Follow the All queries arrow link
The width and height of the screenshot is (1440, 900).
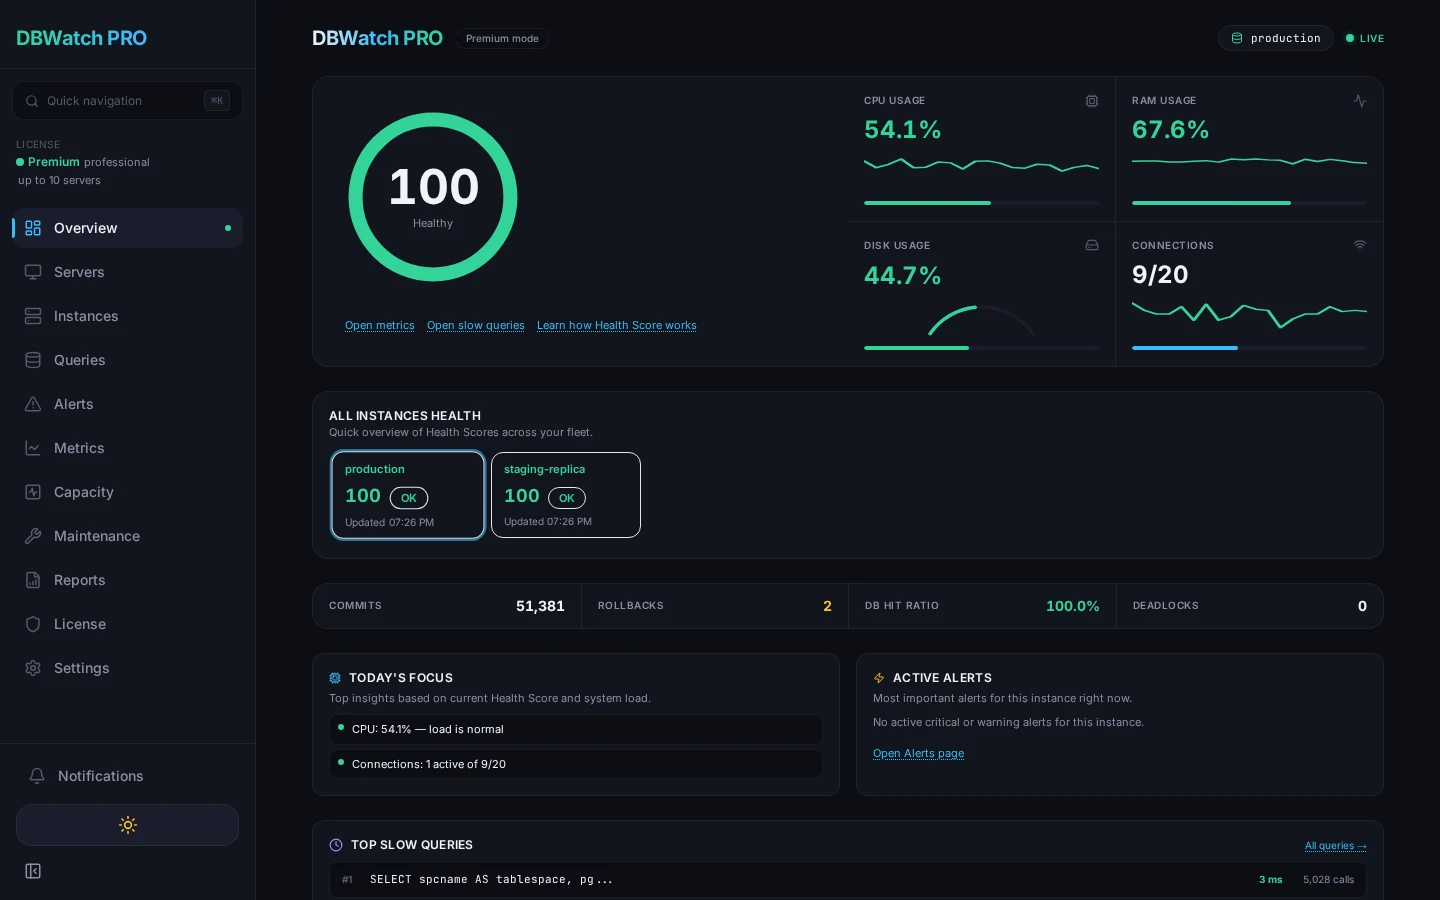click(x=1336, y=845)
